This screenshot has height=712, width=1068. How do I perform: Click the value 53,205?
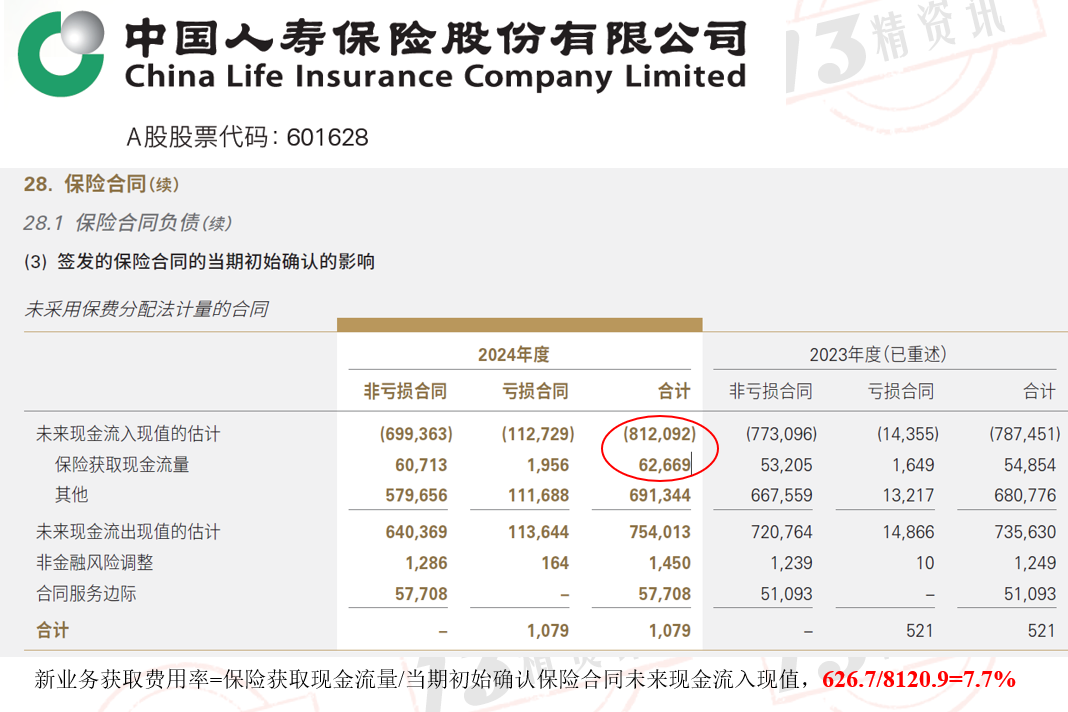786,465
